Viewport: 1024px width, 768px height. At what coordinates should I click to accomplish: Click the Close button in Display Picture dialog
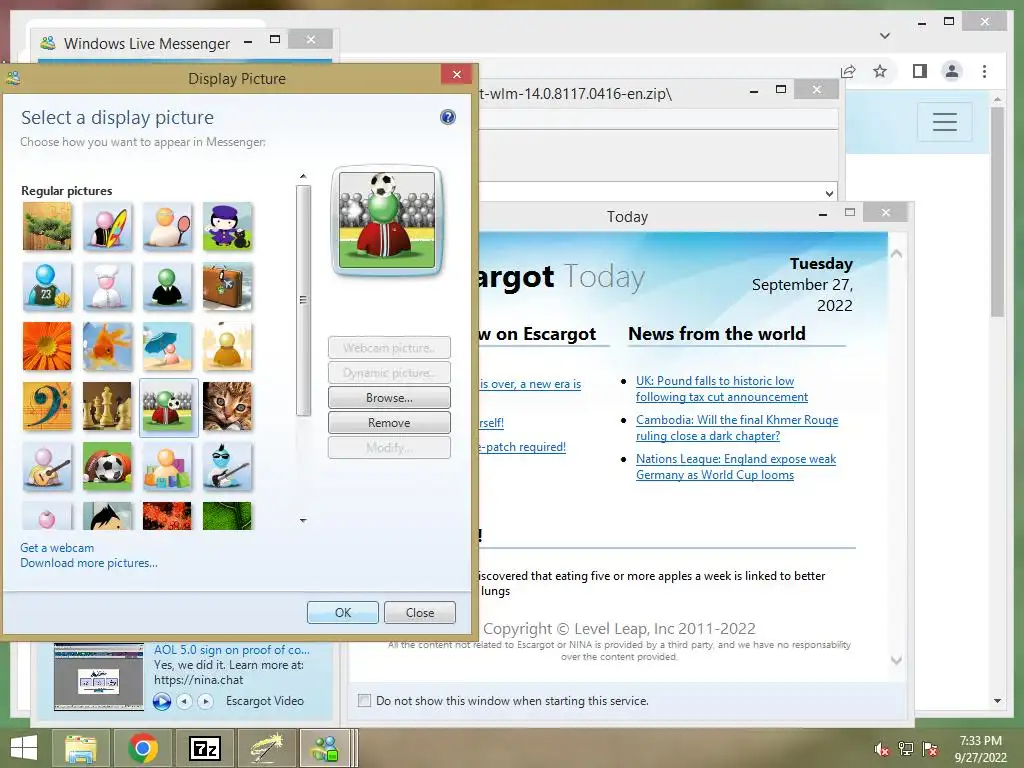(420, 613)
